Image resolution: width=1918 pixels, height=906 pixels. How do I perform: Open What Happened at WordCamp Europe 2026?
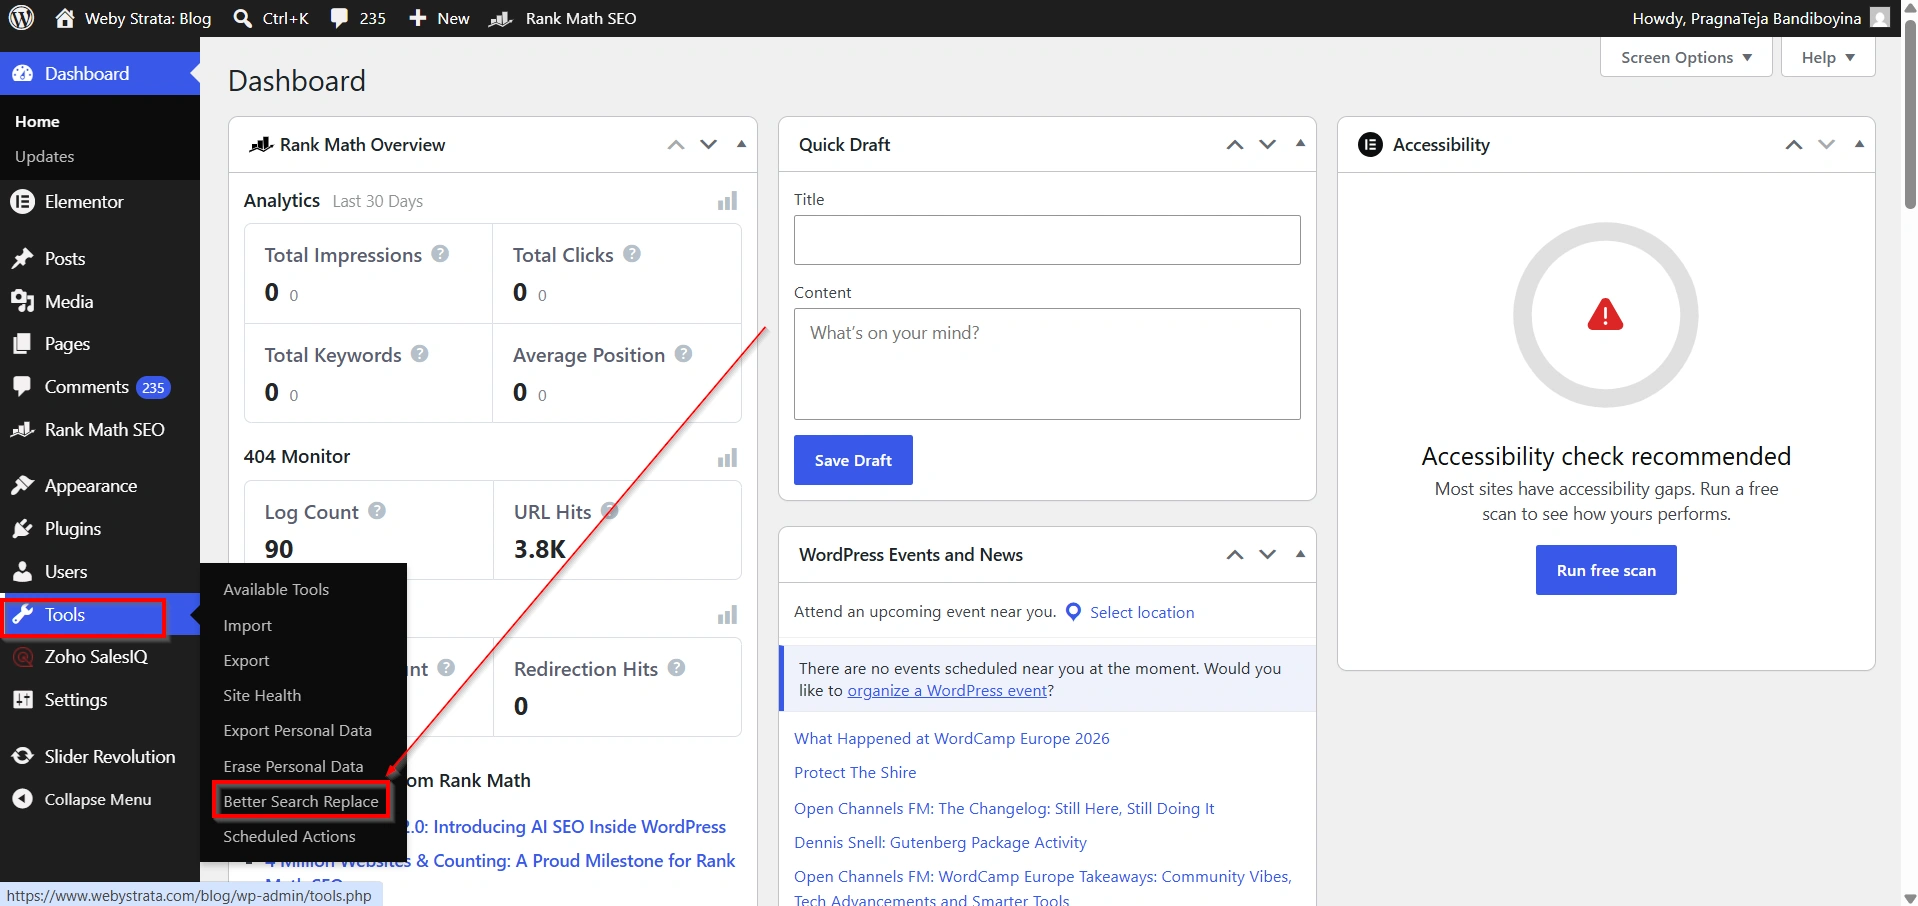[x=952, y=738]
